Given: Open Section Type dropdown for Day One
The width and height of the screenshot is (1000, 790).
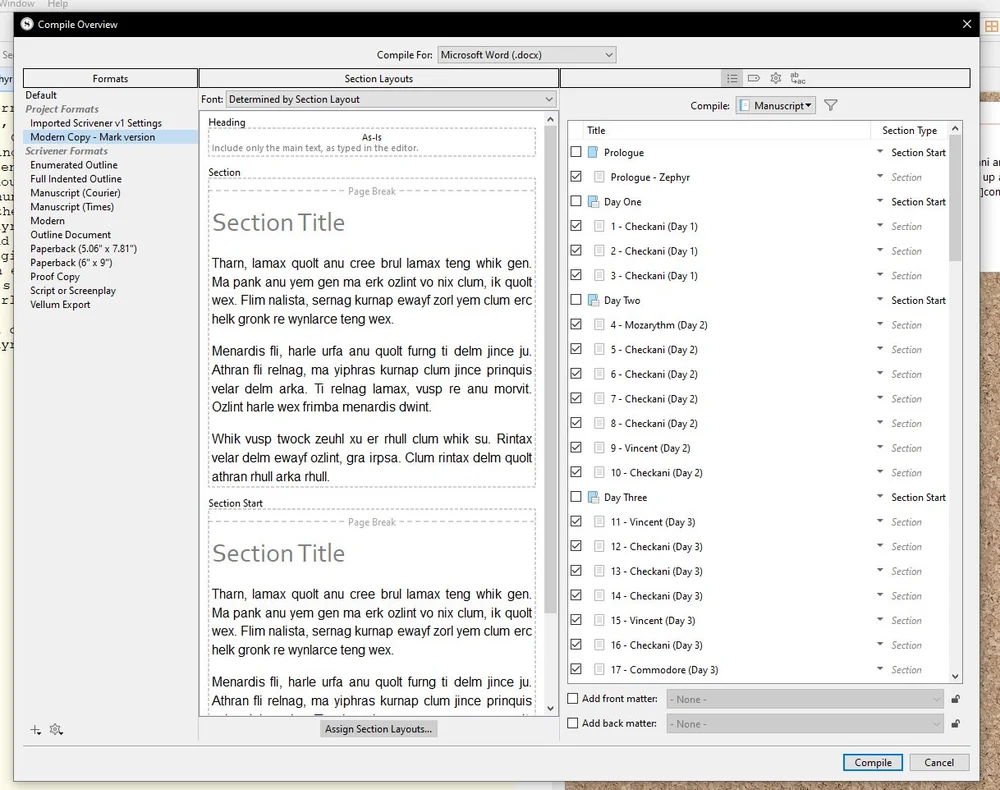Looking at the screenshot, I should [x=879, y=201].
